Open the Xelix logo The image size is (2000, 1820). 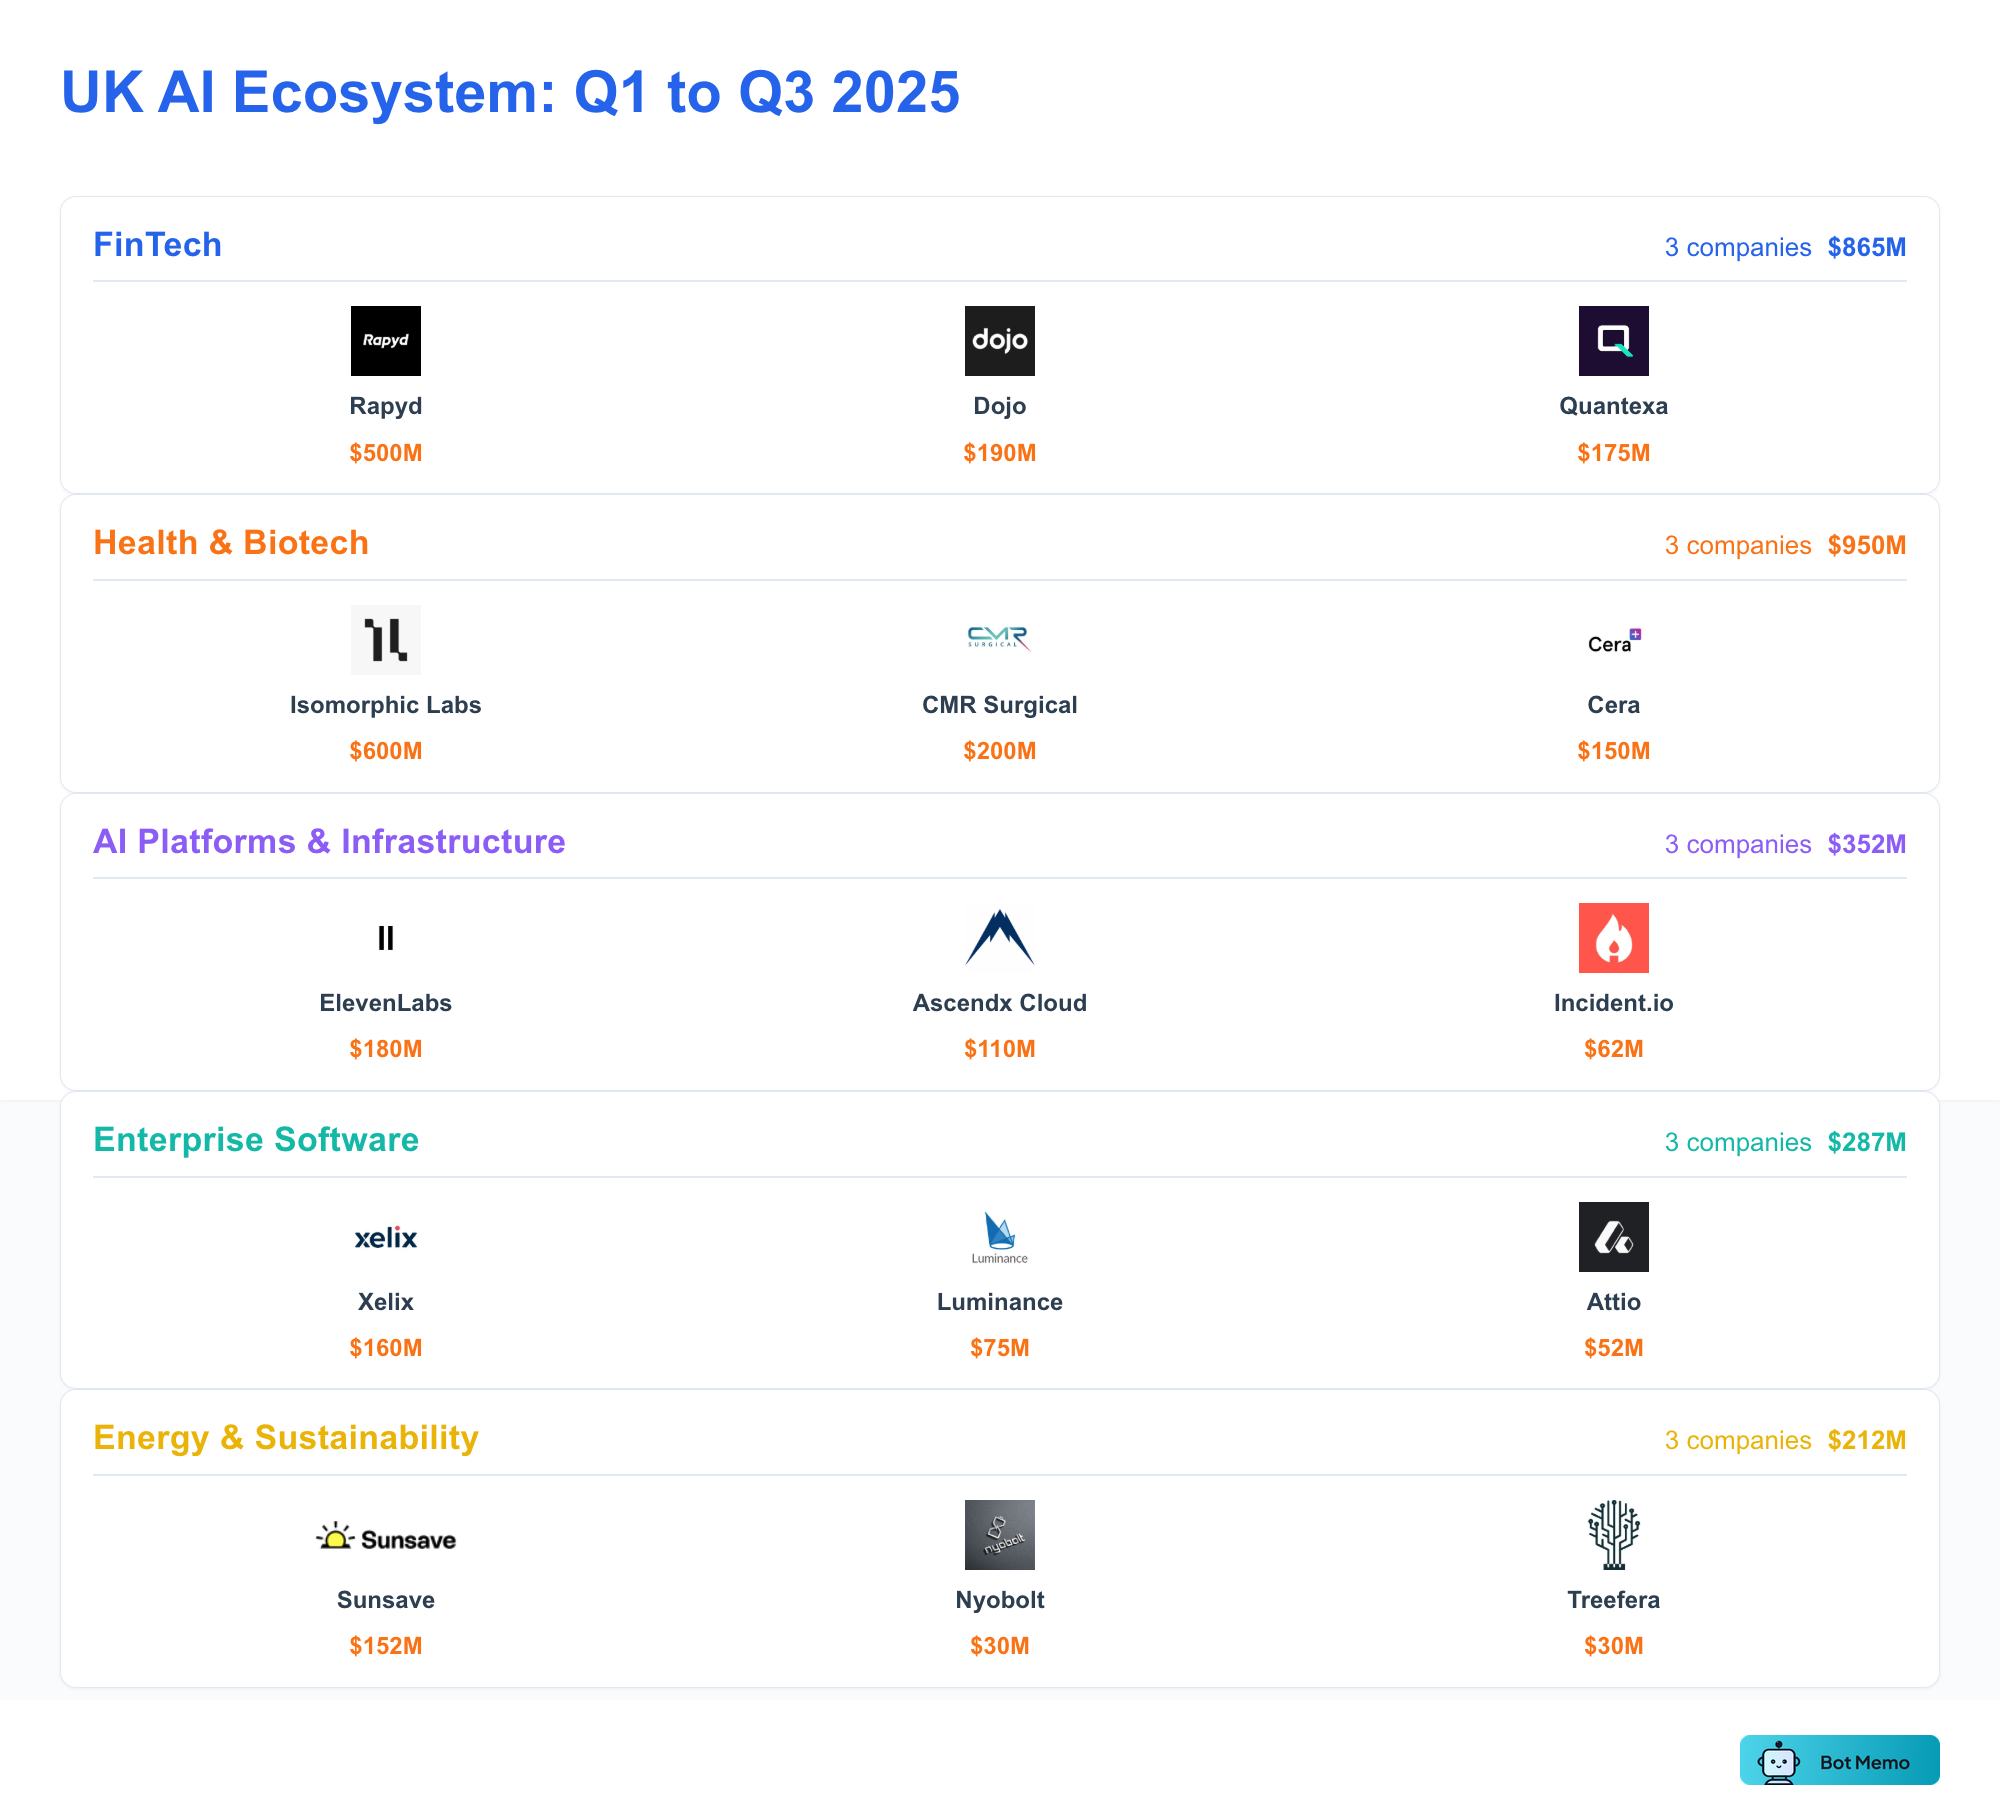pos(385,1238)
